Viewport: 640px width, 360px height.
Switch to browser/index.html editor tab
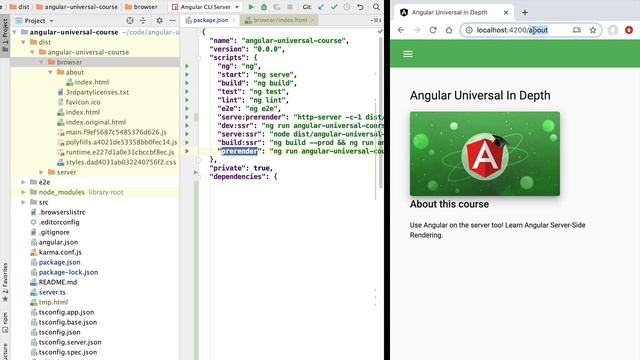coord(280,20)
